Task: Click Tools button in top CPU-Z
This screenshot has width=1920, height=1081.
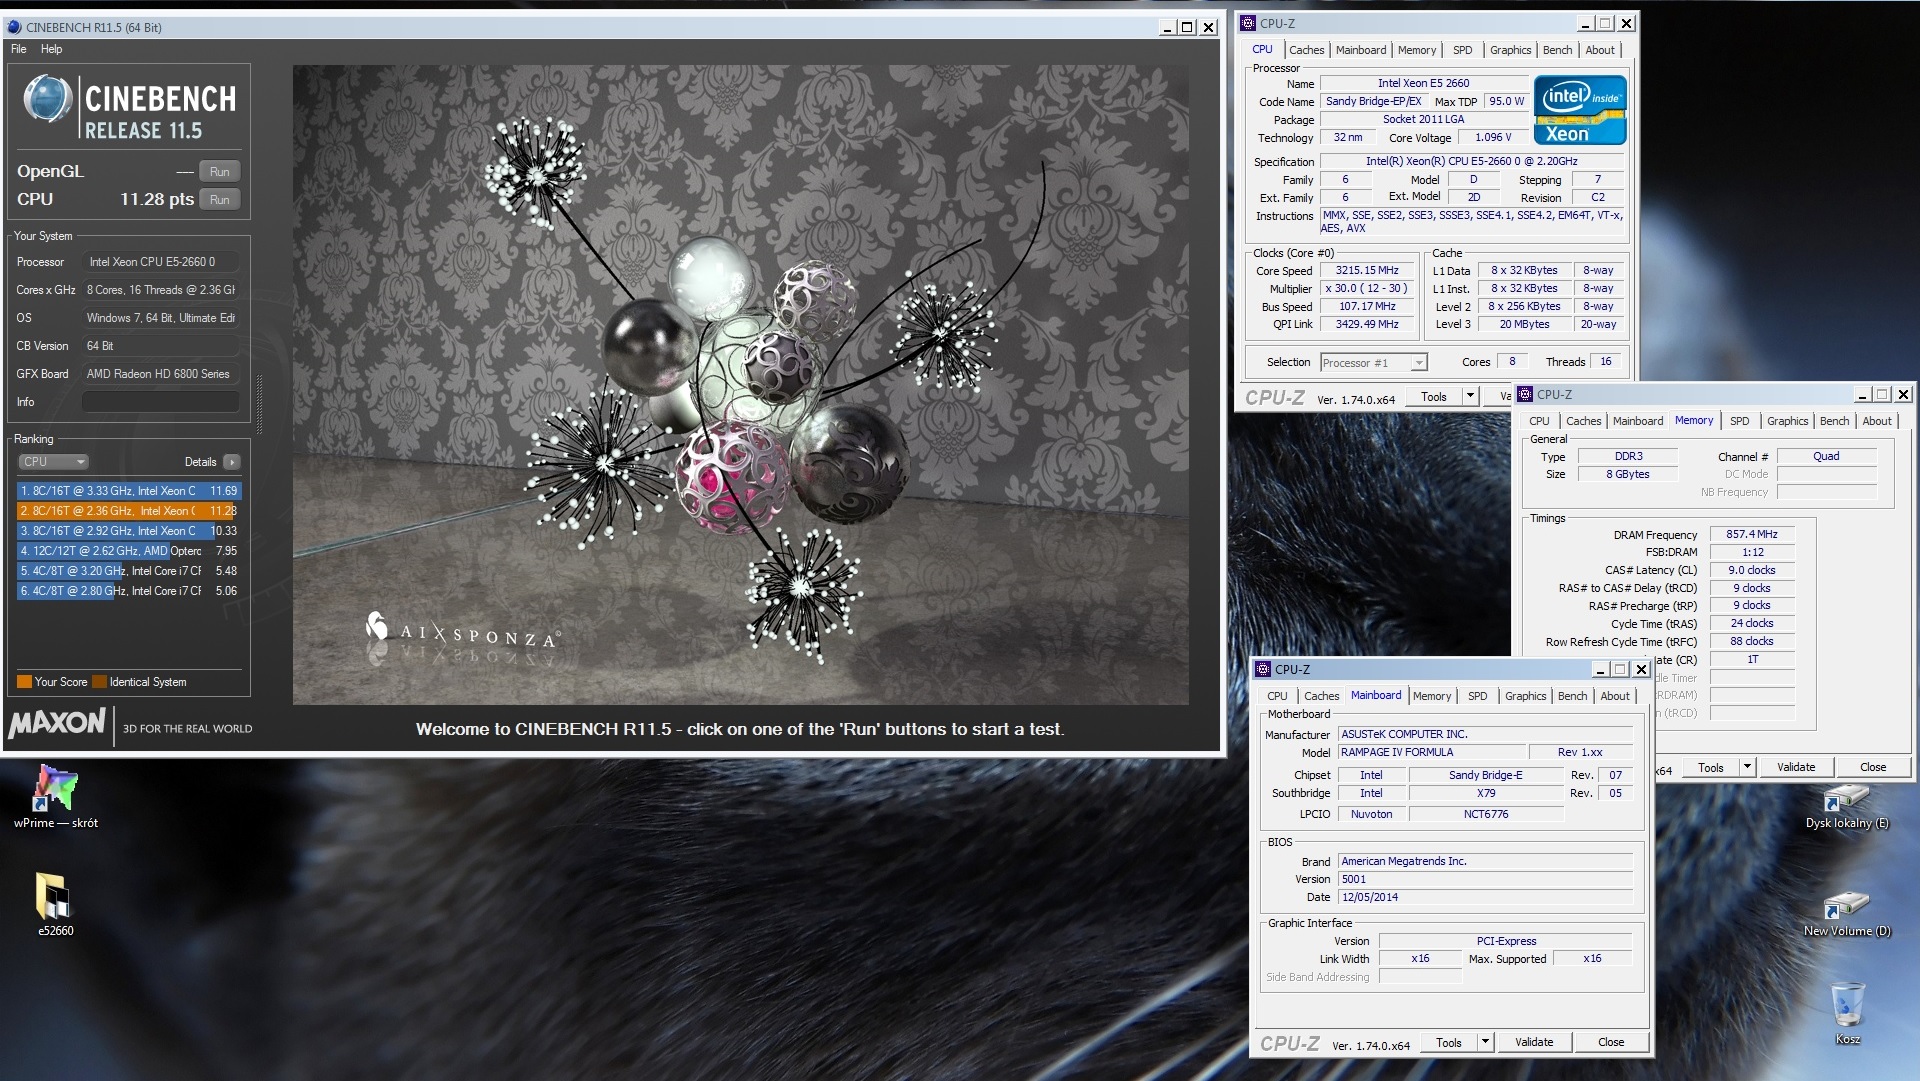Action: (x=1434, y=396)
